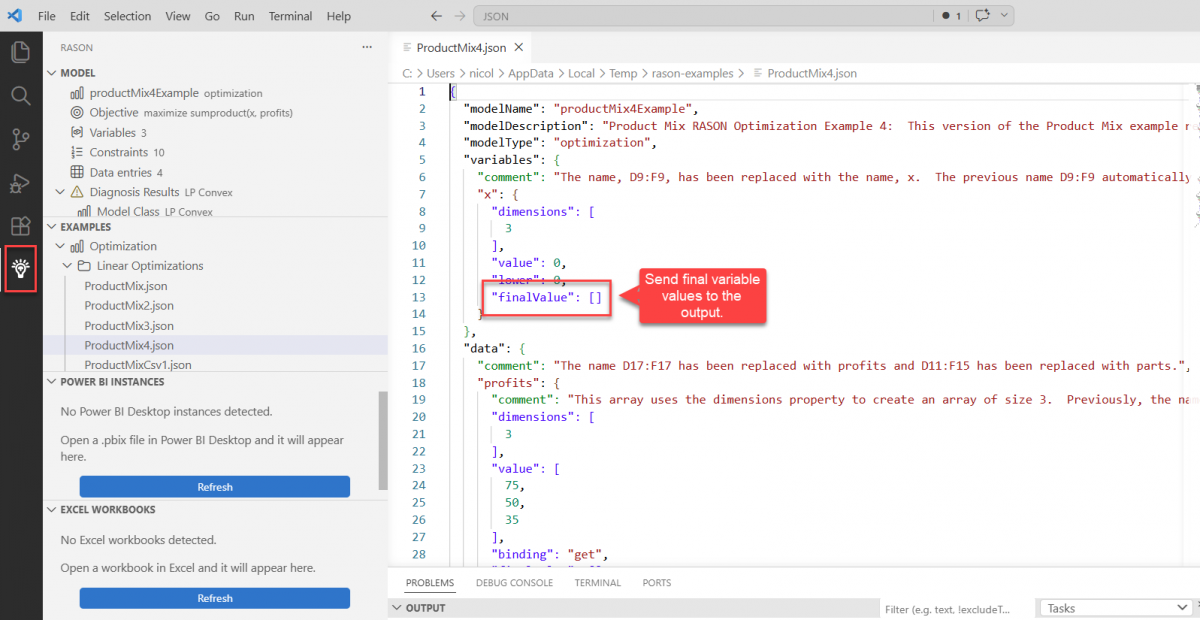Open the Terminal menu
This screenshot has height=620, width=1200.
pyautogui.click(x=291, y=16)
